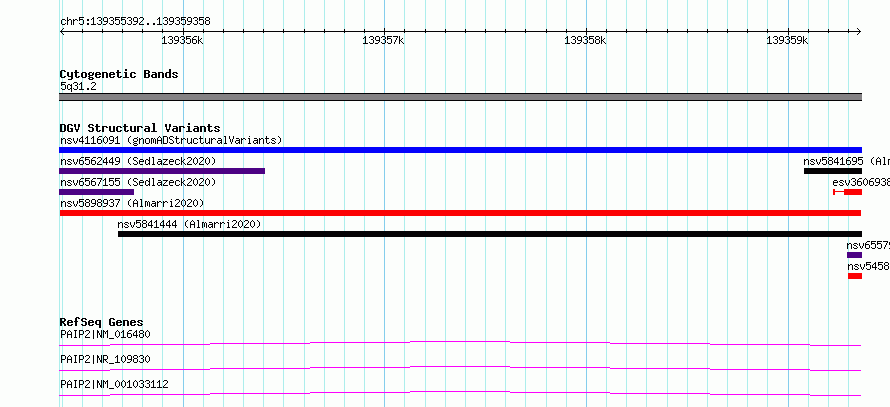
Task: Select the magenta PAIP2|NR_109830 intron line
Action: [460, 368]
